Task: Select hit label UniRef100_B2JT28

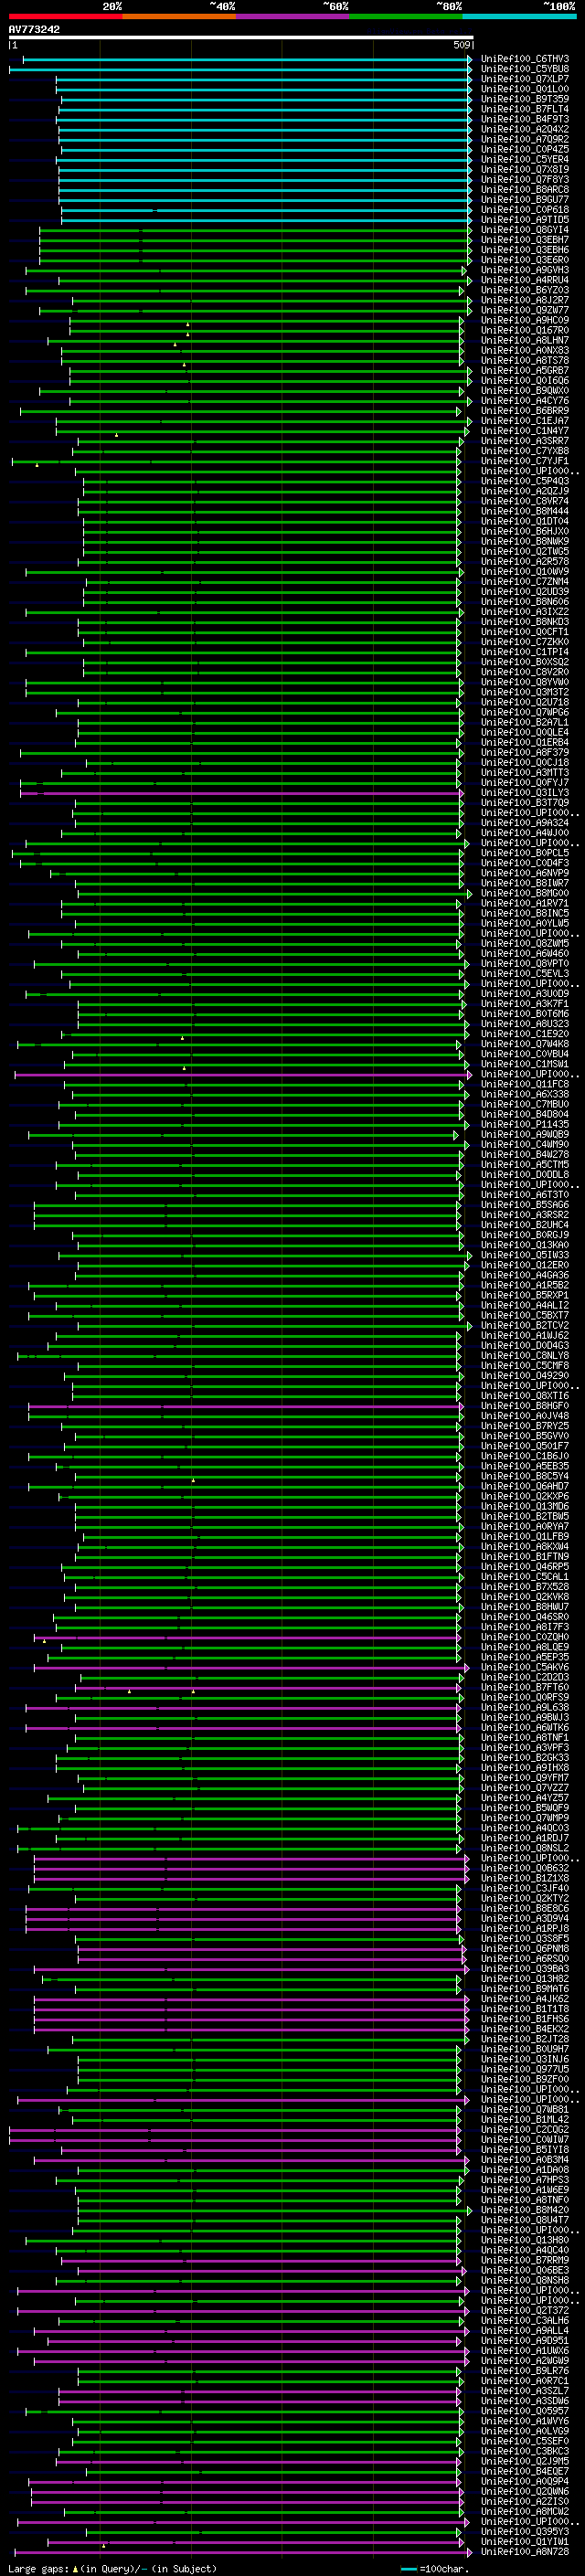Action: (x=525, y=2039)
